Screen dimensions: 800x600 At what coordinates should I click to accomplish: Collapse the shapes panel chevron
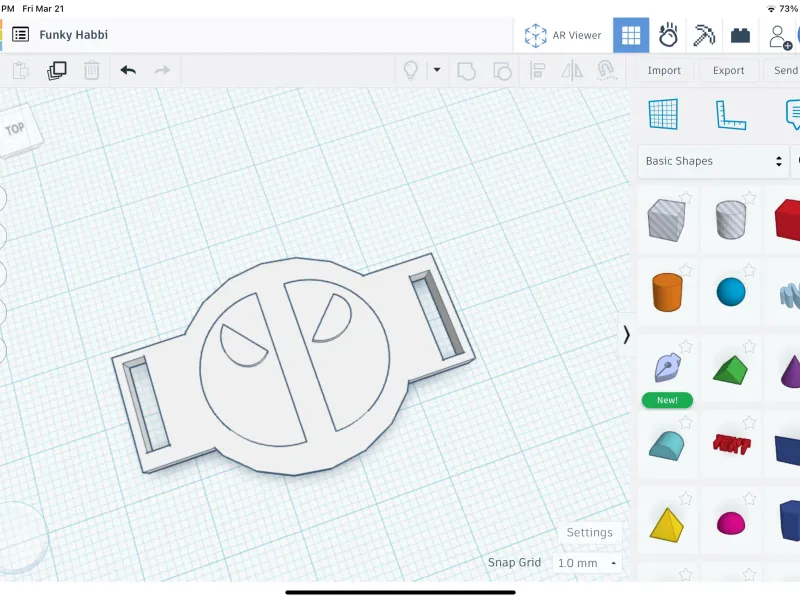tap(626, 335)
